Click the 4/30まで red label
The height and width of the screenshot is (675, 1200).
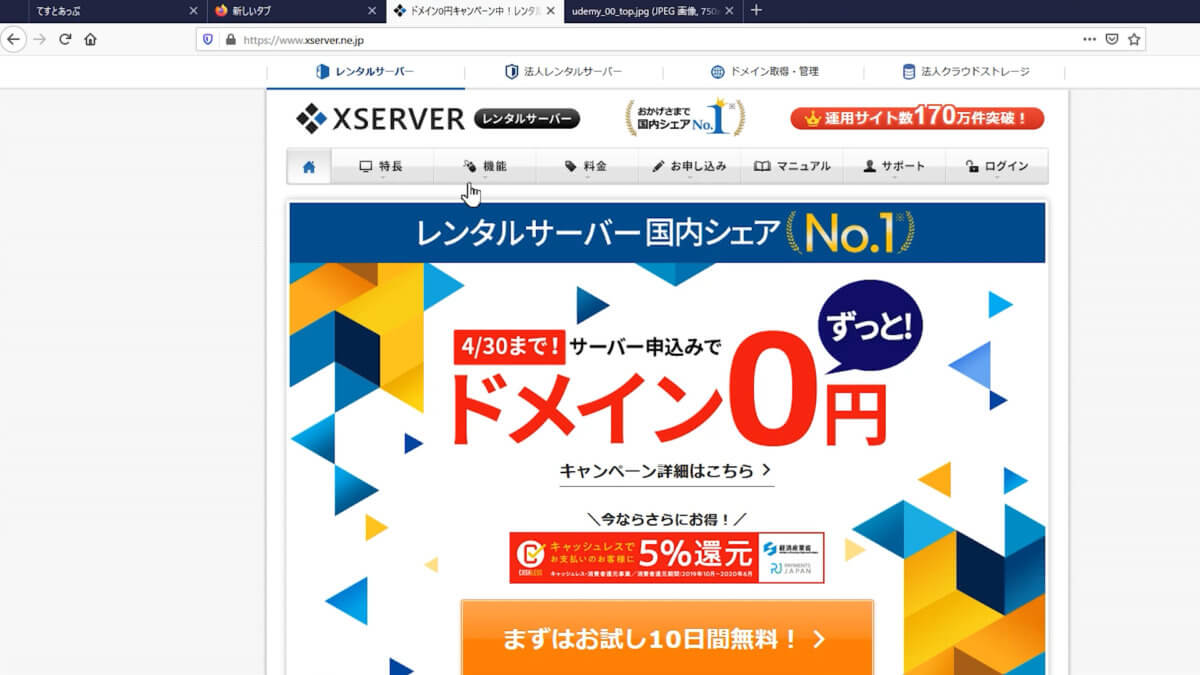(x=509, y=347)
